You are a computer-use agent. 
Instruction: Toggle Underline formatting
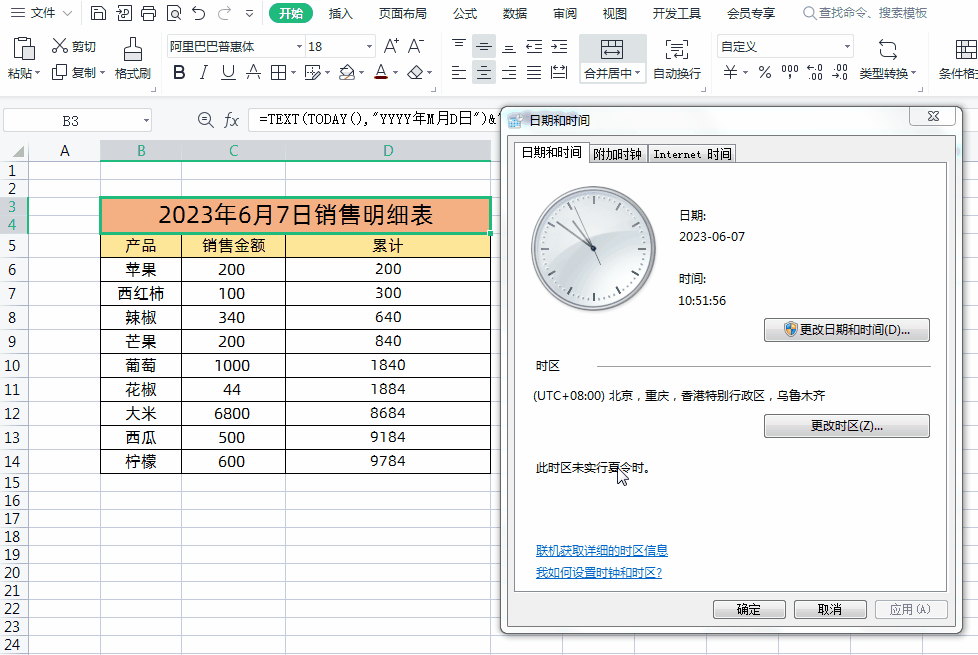pyautogui.click(x=228, y=73)
